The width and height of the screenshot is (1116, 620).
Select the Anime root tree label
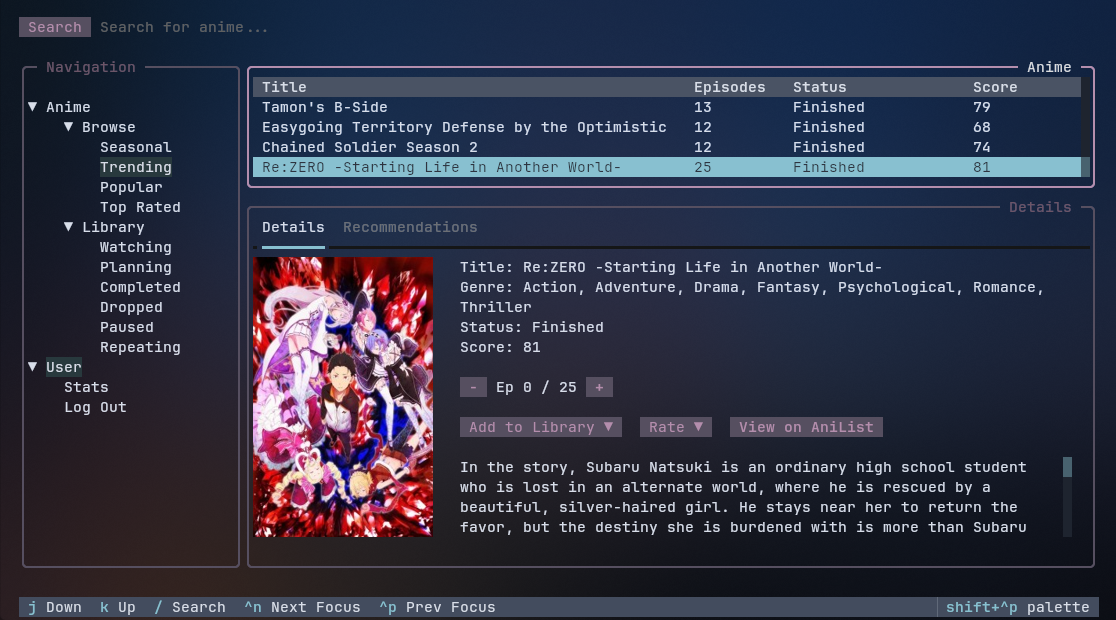coord(68,107)
